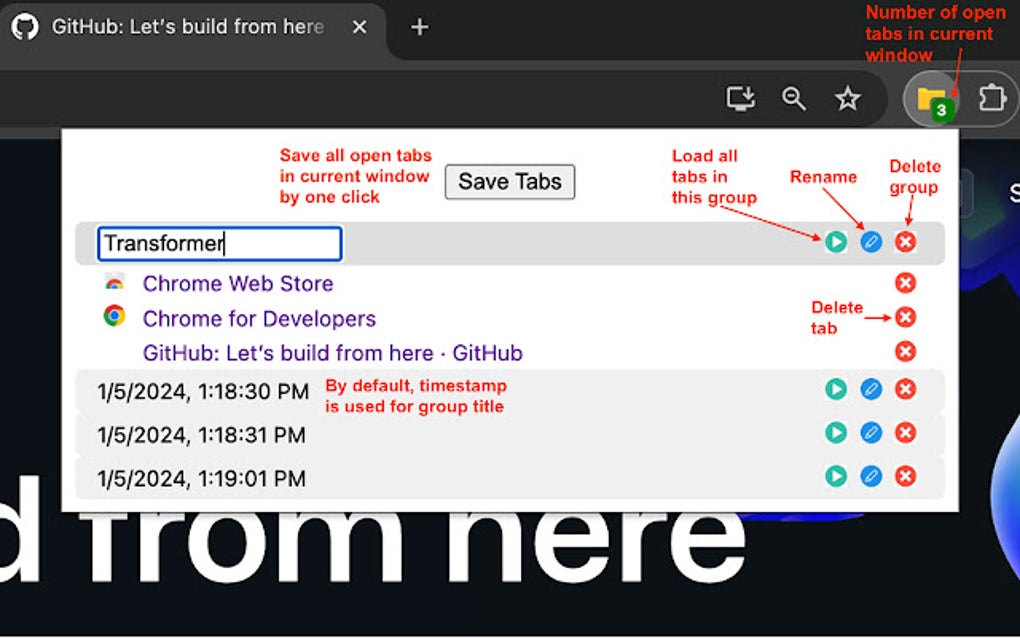Screen dimensions: 1020x638
Task: Delete the Chrome Web Store saved tab
Action: (x=905, y=283)
